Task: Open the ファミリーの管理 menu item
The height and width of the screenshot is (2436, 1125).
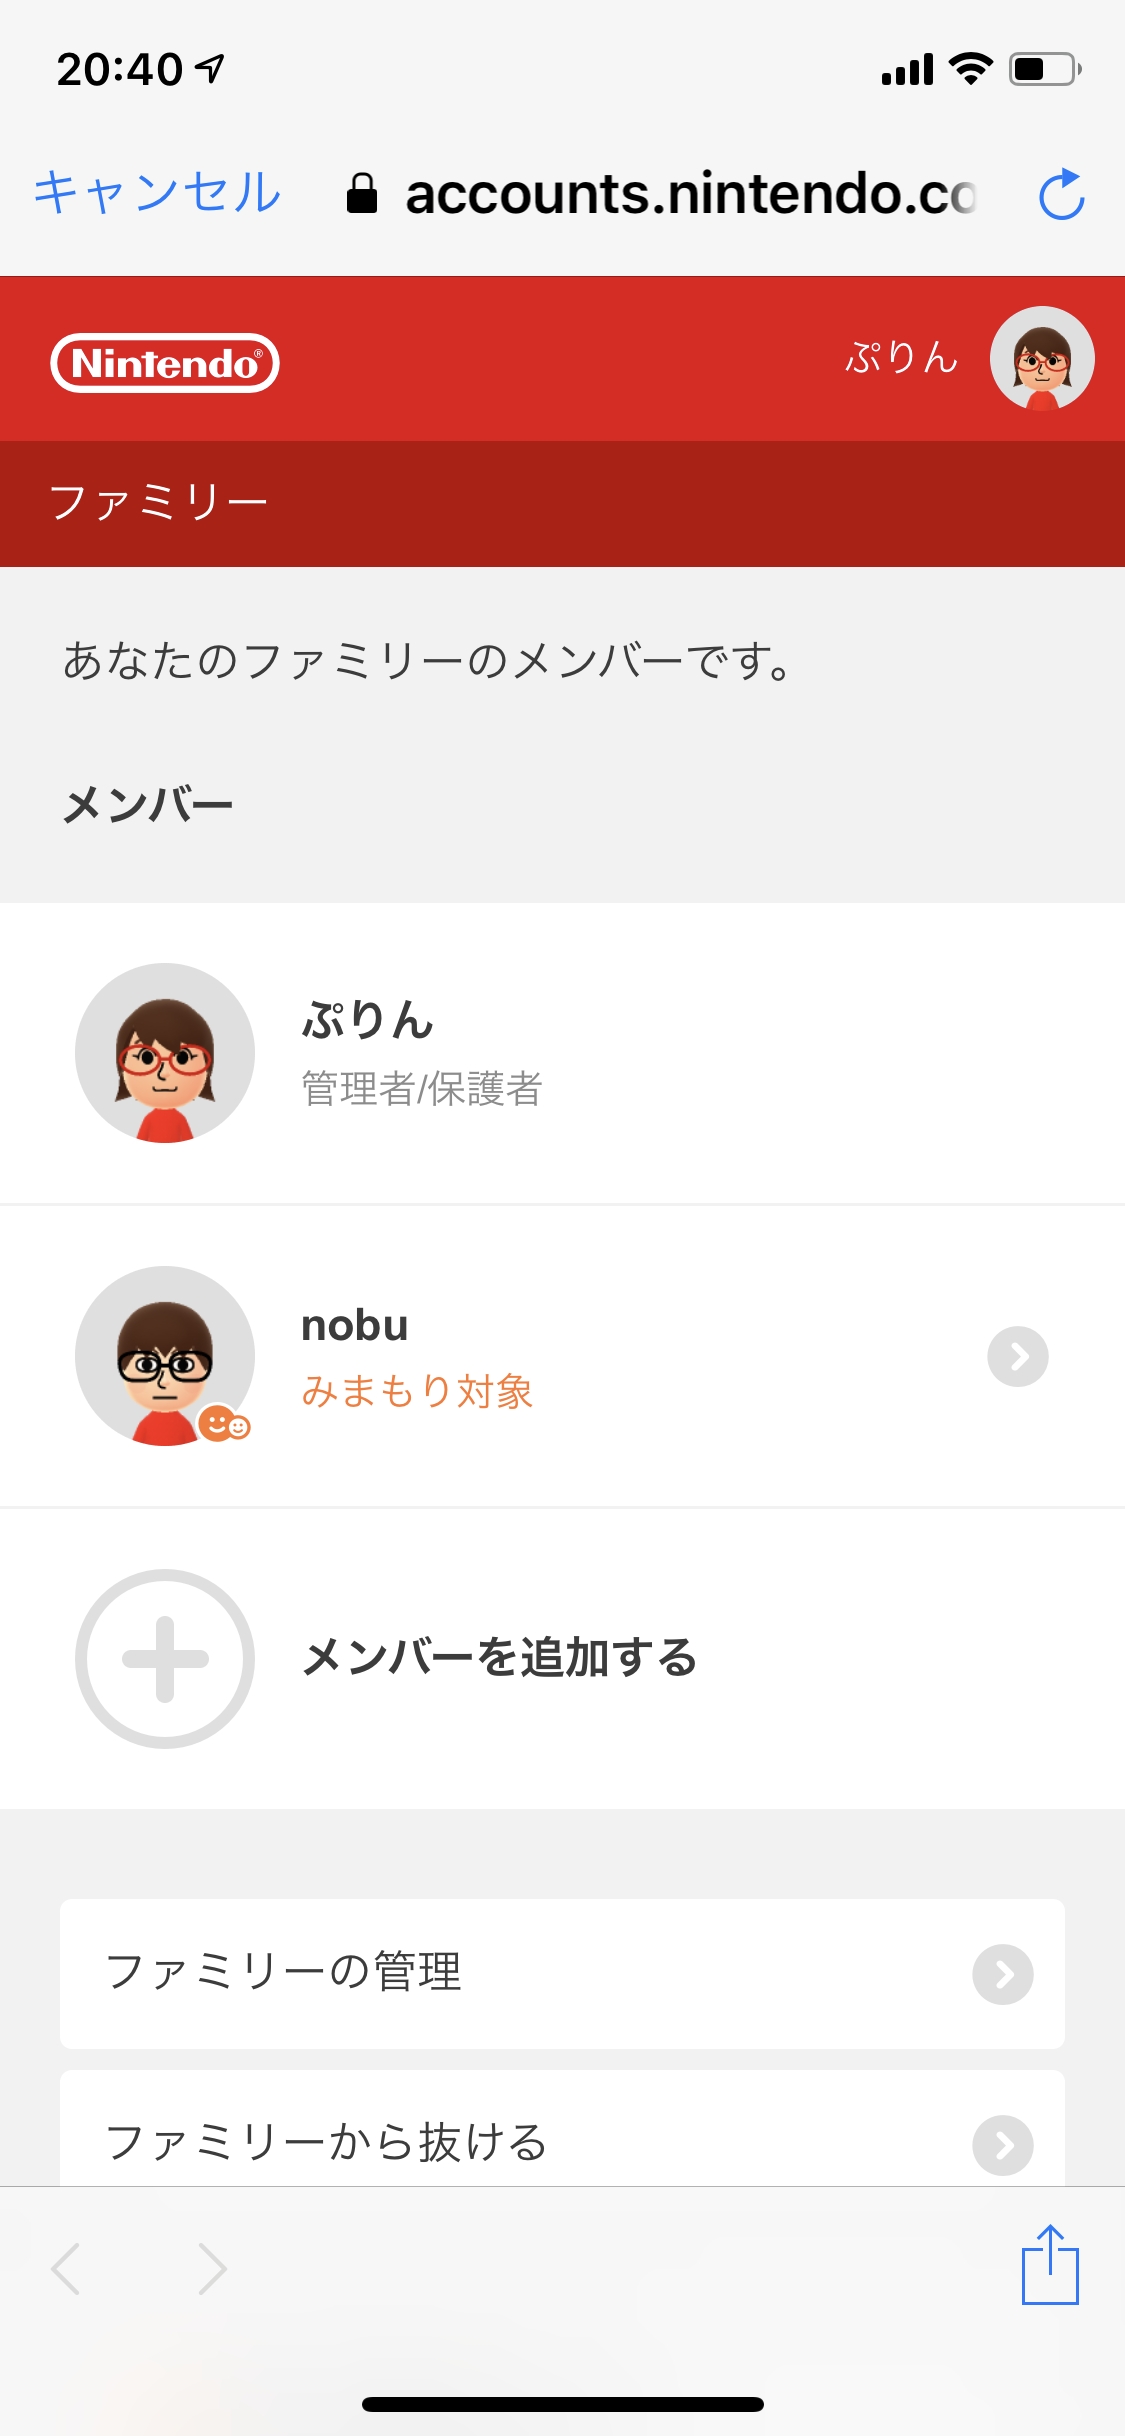Action: [283, 1972]
